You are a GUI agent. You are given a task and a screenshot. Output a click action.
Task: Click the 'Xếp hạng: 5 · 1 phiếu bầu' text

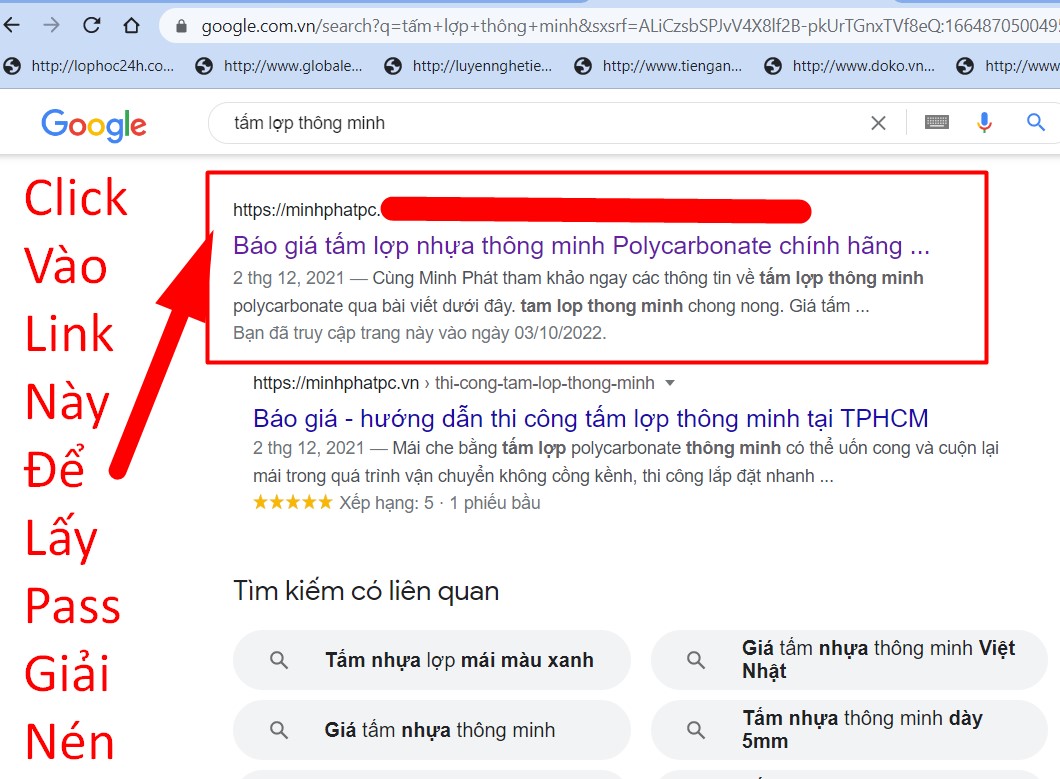(440, 503)
